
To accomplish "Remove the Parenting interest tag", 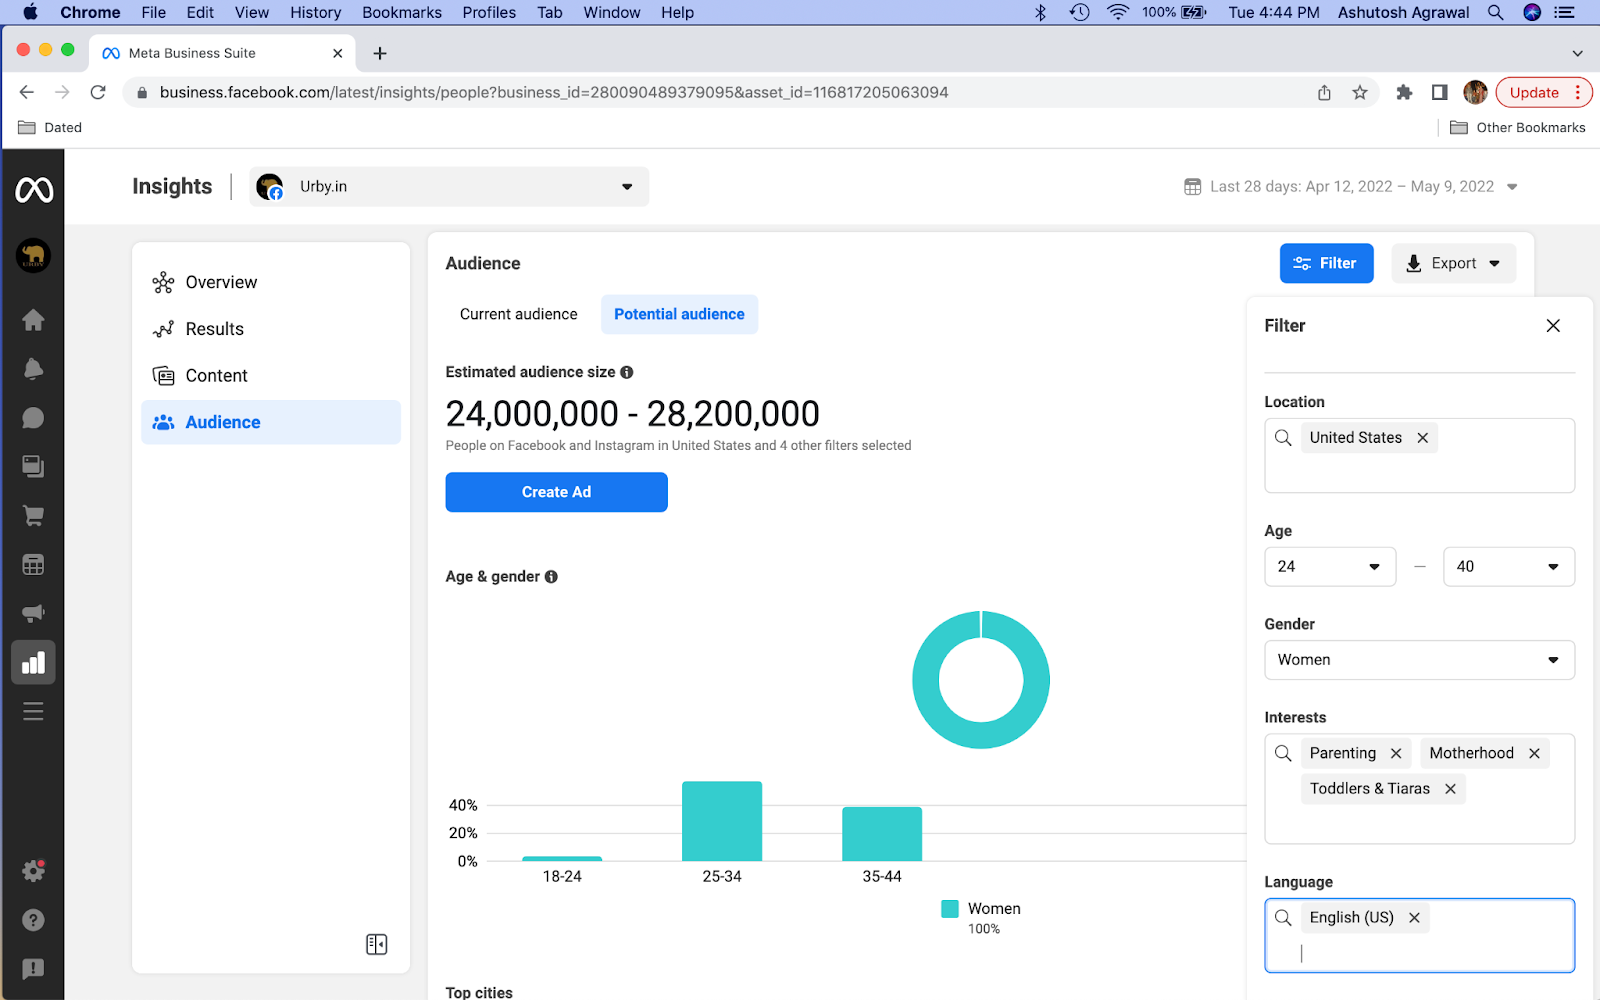I will [x=1396, y=753].
